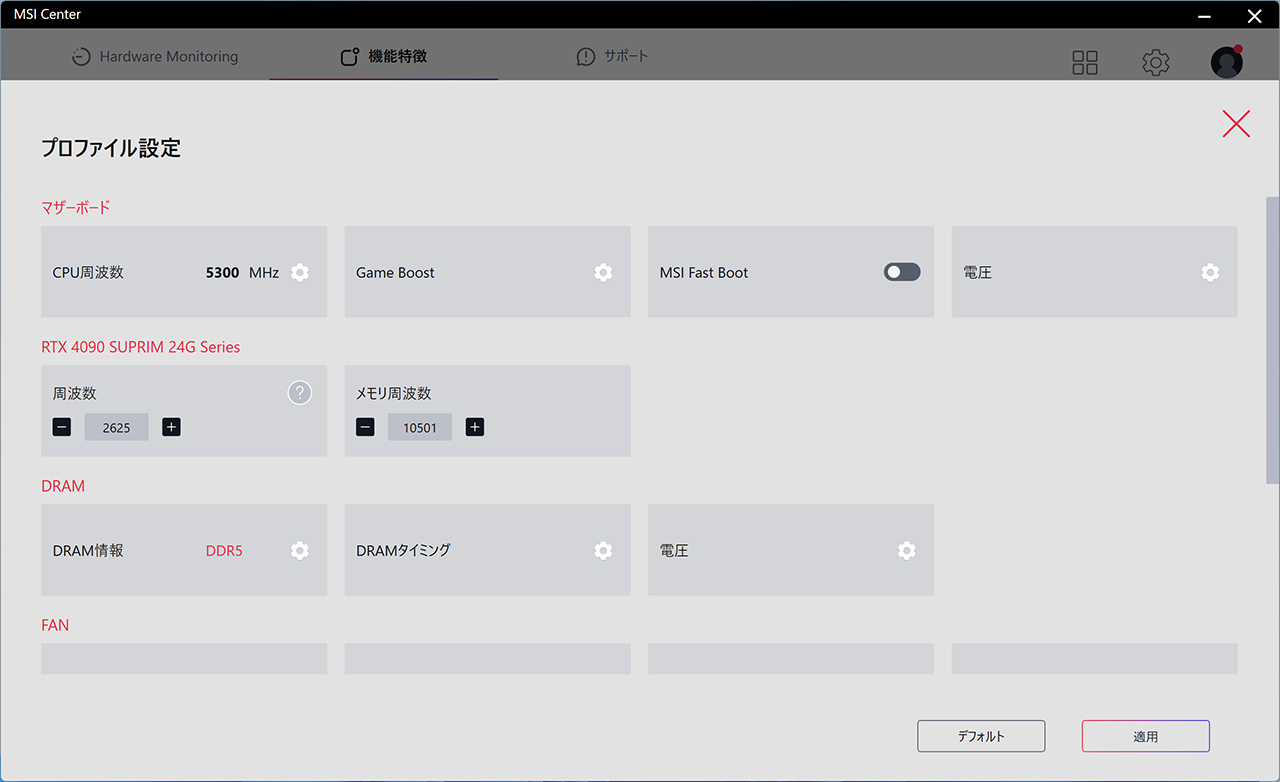
Task: Click the RTX 4090 SUPRIM 24G Series heading
Action: [x=141, y=347]
